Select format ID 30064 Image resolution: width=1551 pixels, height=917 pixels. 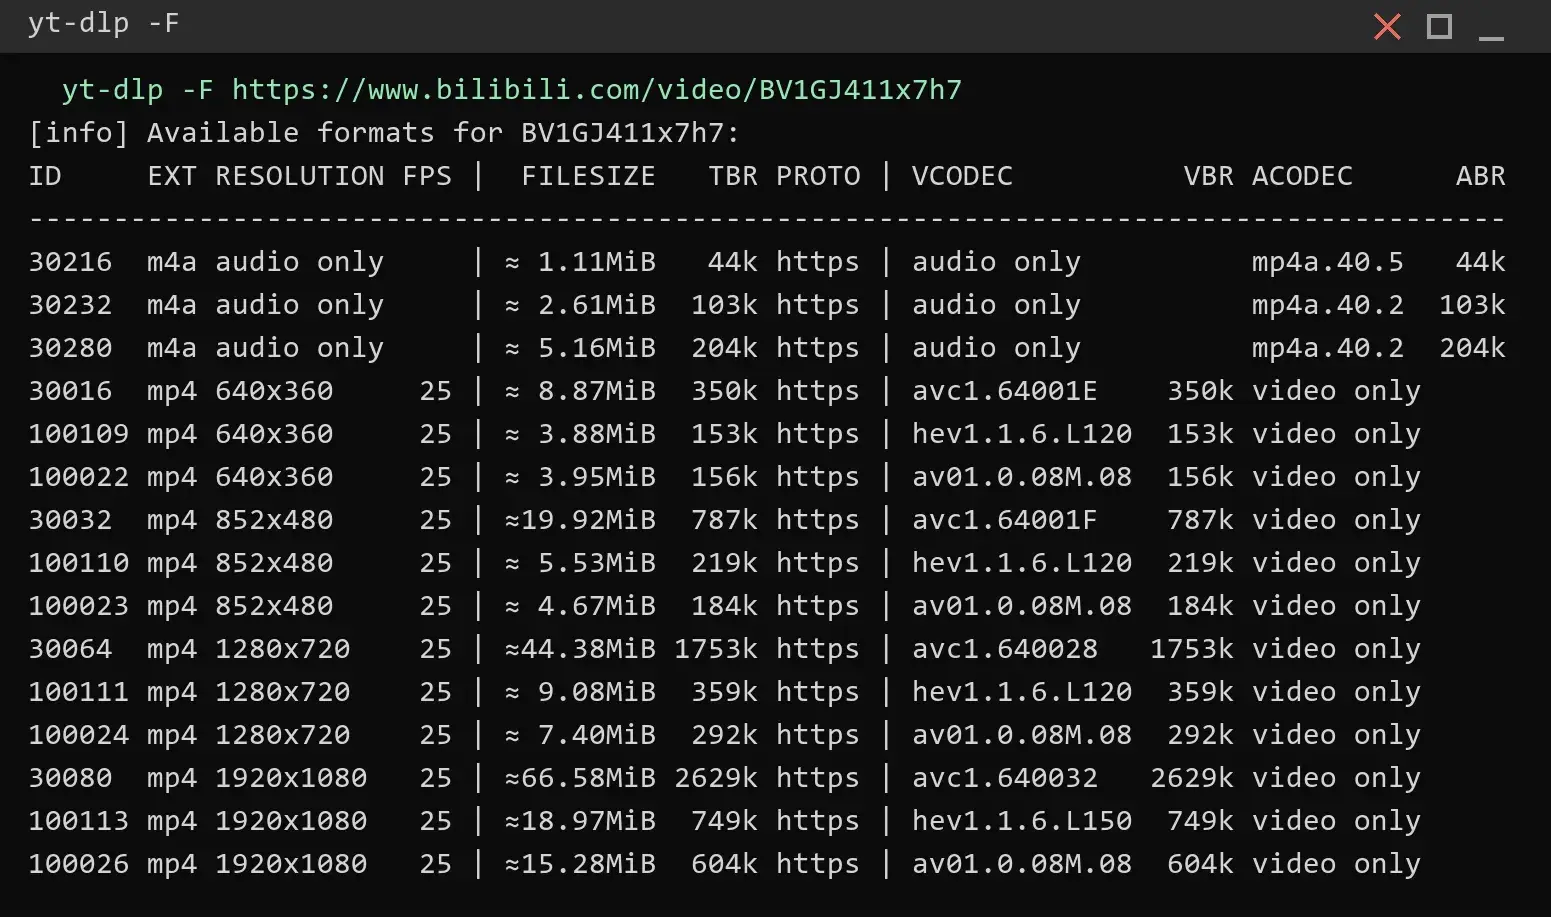(70, 649)
